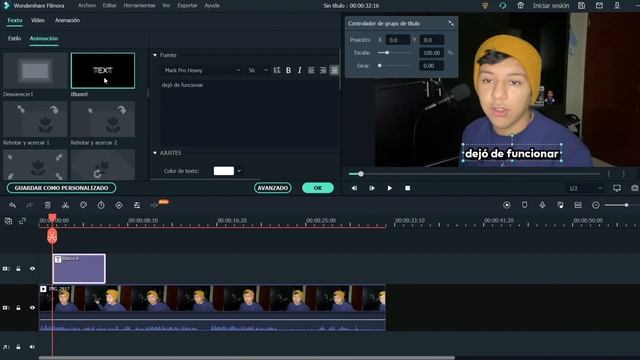This screenshot has height=360, width=640.
Task: Toggle the timeline link chain icon
Action: 22,221
